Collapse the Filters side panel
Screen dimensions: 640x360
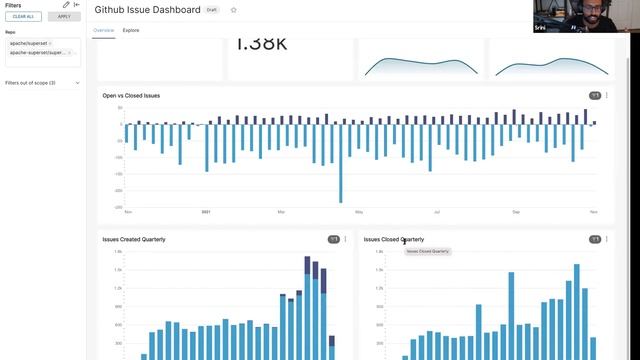point(76,5)
